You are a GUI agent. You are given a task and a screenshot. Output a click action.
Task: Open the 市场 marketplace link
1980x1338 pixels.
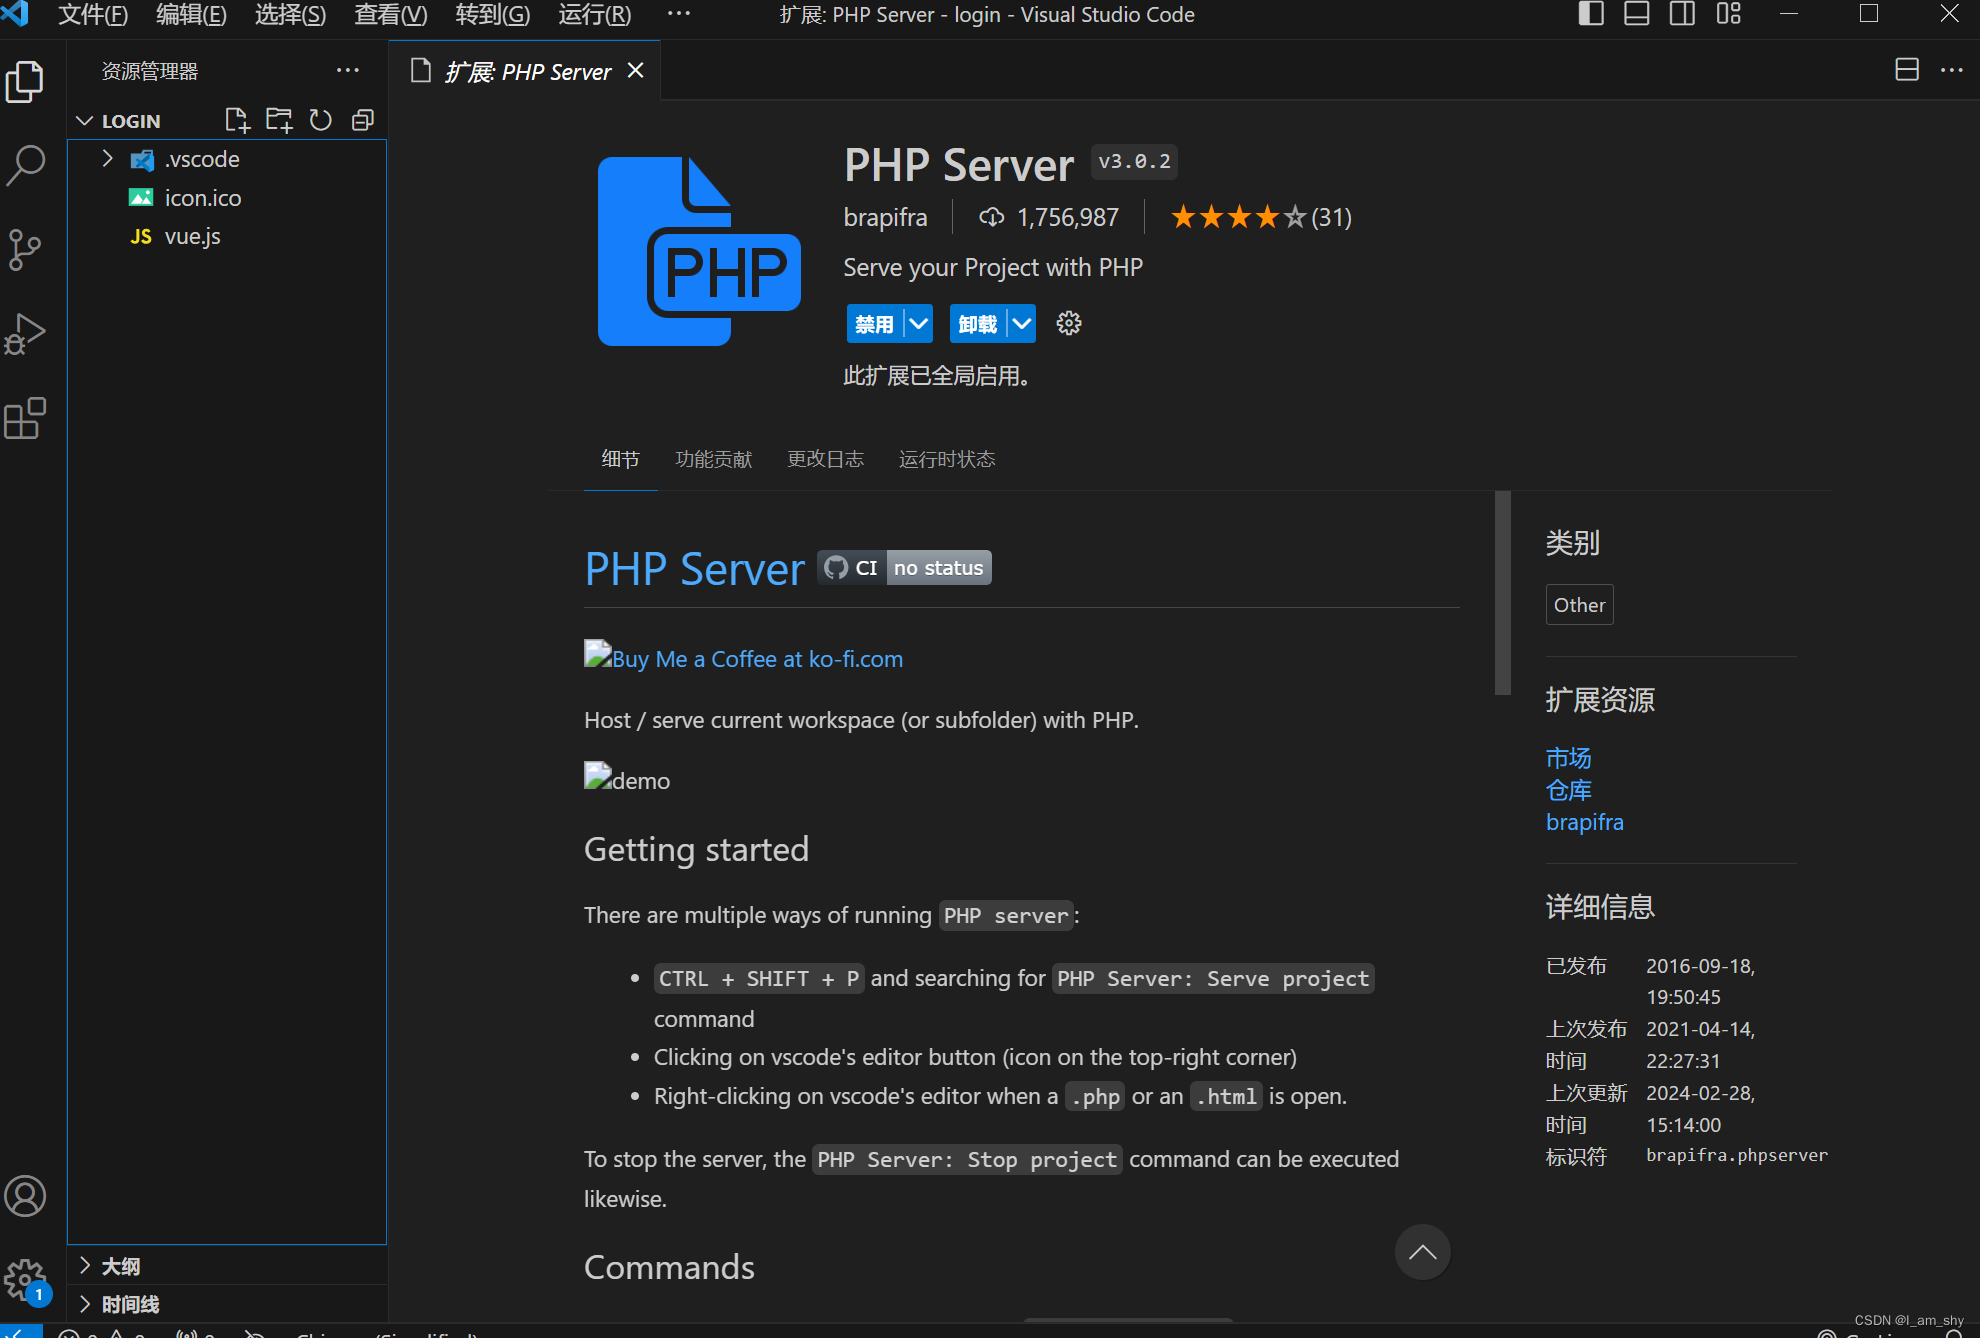[x=1568, y=758]
